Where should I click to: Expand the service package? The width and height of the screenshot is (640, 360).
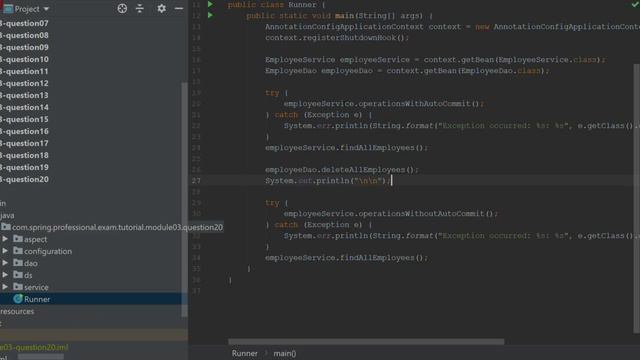tap(5, 287)
